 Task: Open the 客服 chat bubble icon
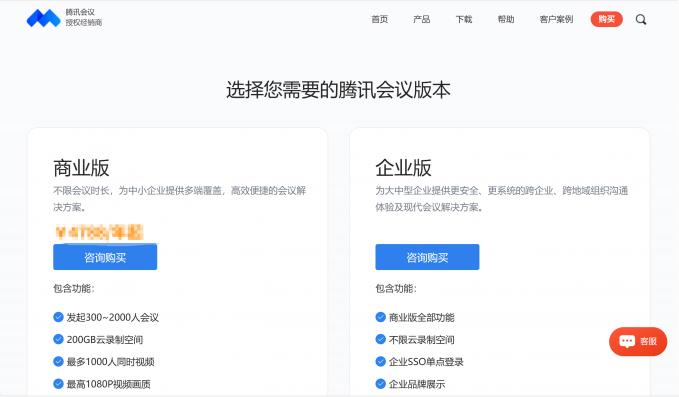click(x=627, y=342)
